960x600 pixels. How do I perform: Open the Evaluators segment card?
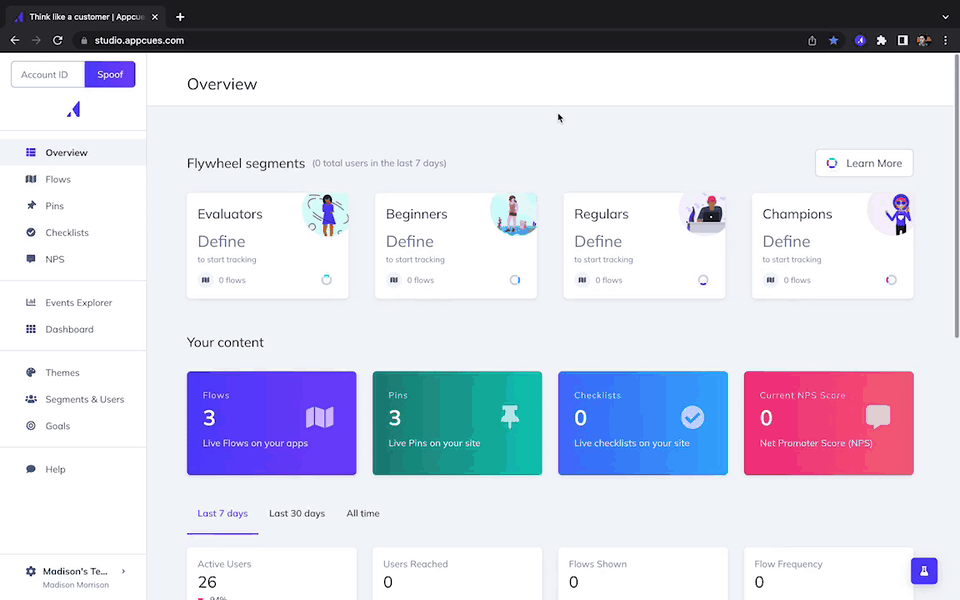[268, 246]
